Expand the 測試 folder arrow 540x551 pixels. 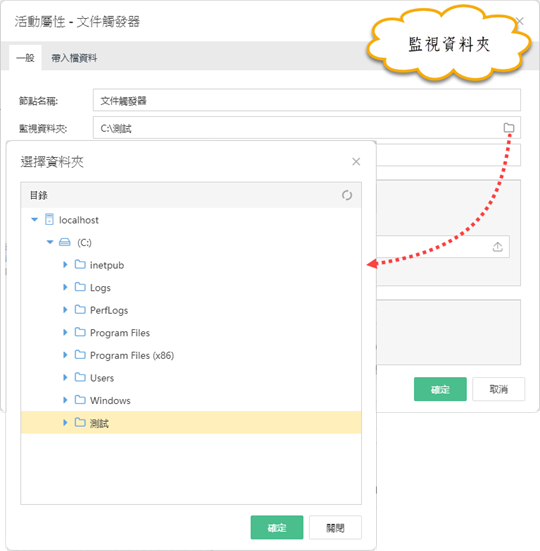click(x=65, y=422)
